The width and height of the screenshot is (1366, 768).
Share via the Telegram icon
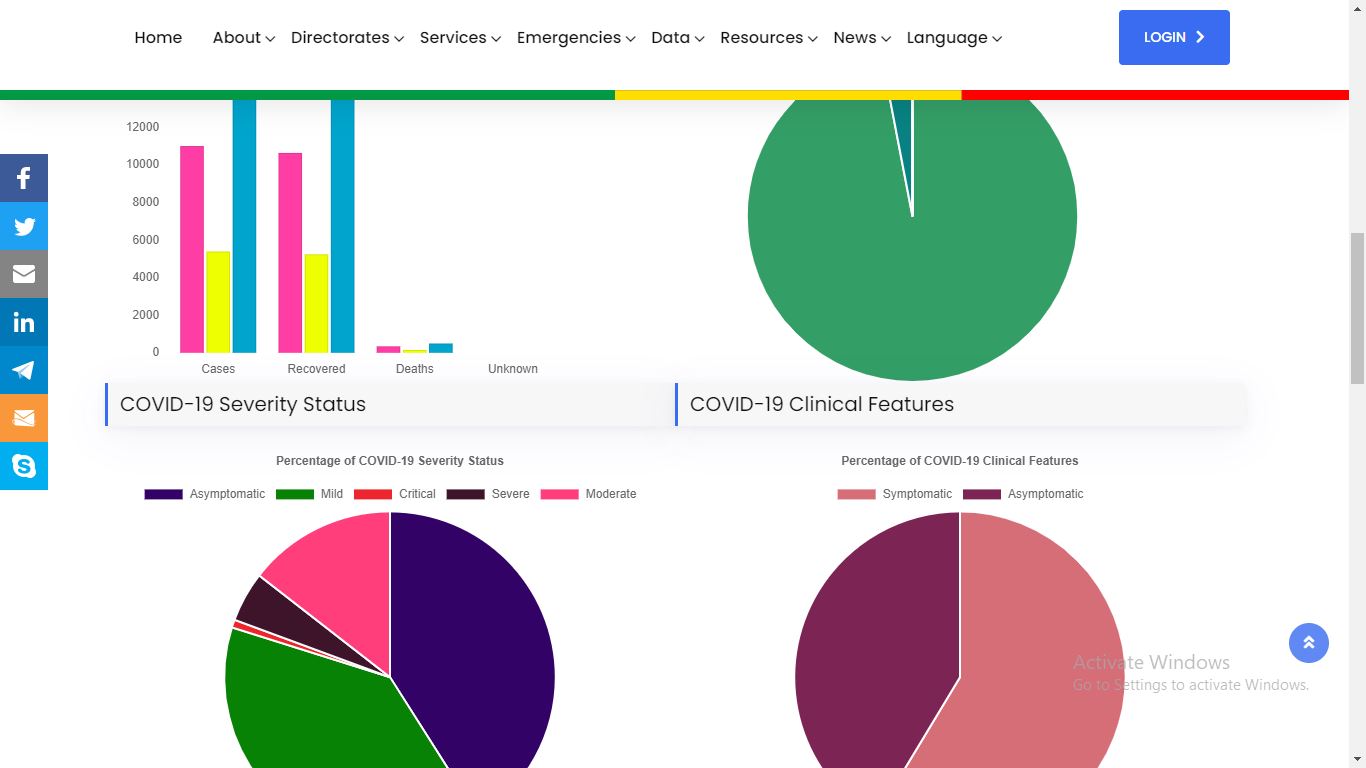coord(24,369)
